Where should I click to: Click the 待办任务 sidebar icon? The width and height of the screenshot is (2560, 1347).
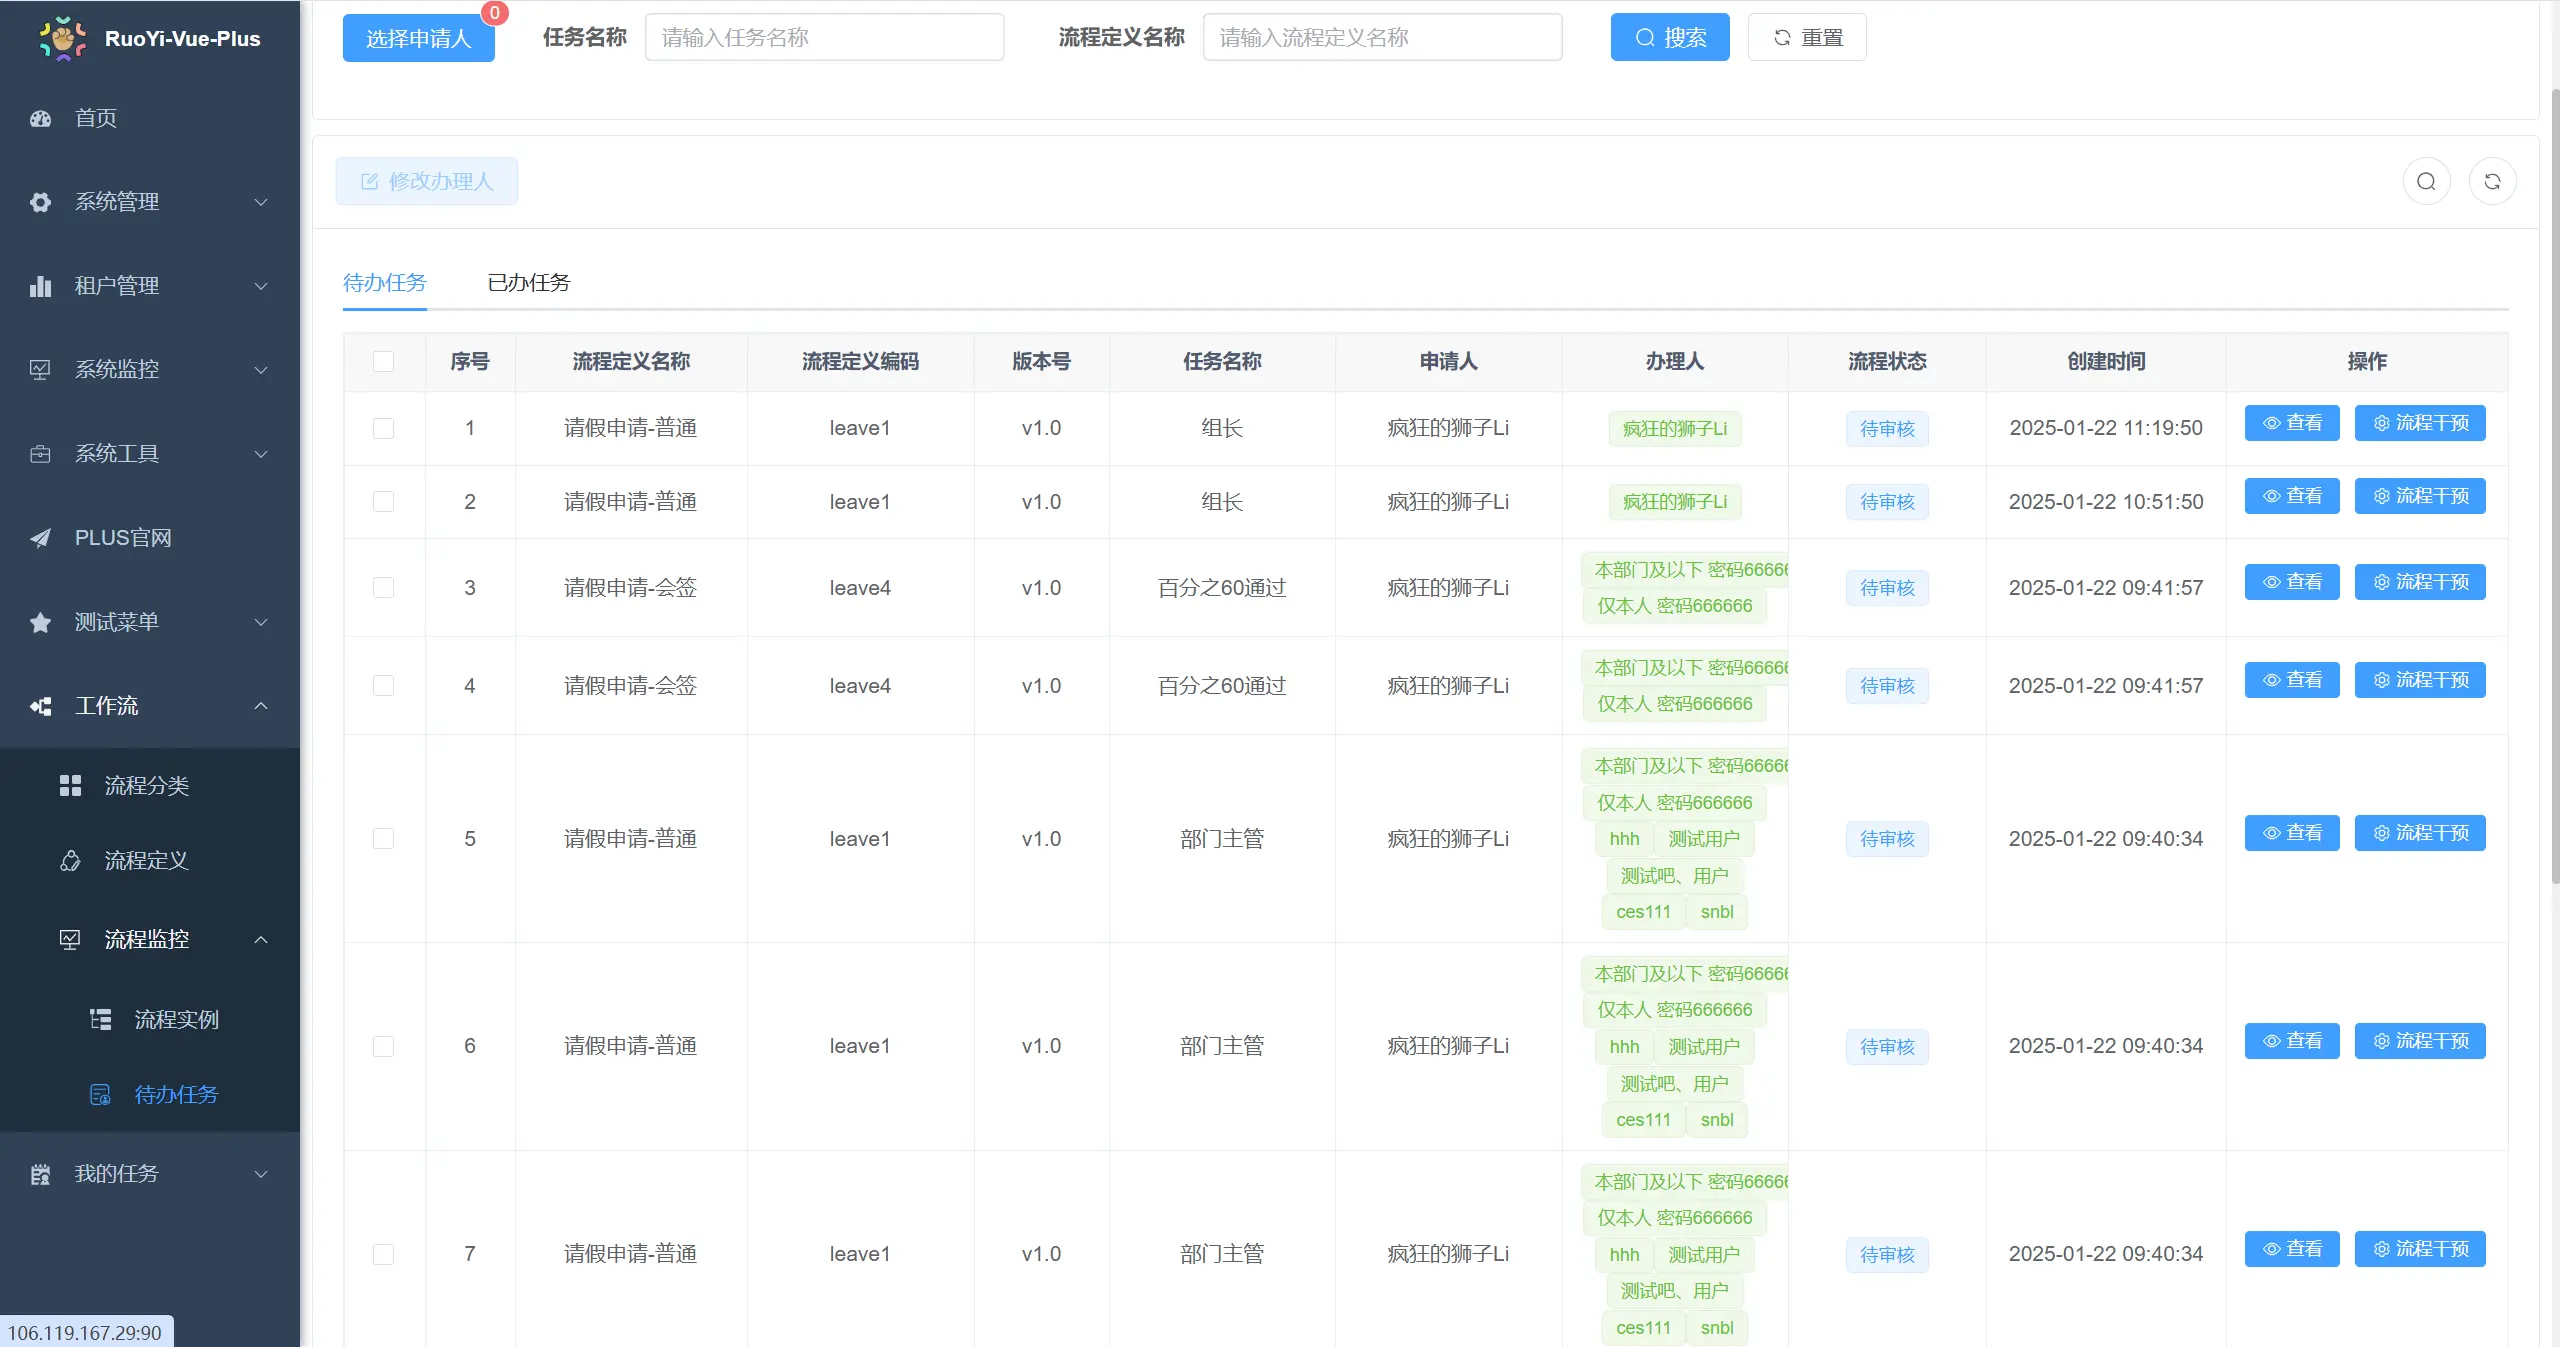(x=101, y=1095)
